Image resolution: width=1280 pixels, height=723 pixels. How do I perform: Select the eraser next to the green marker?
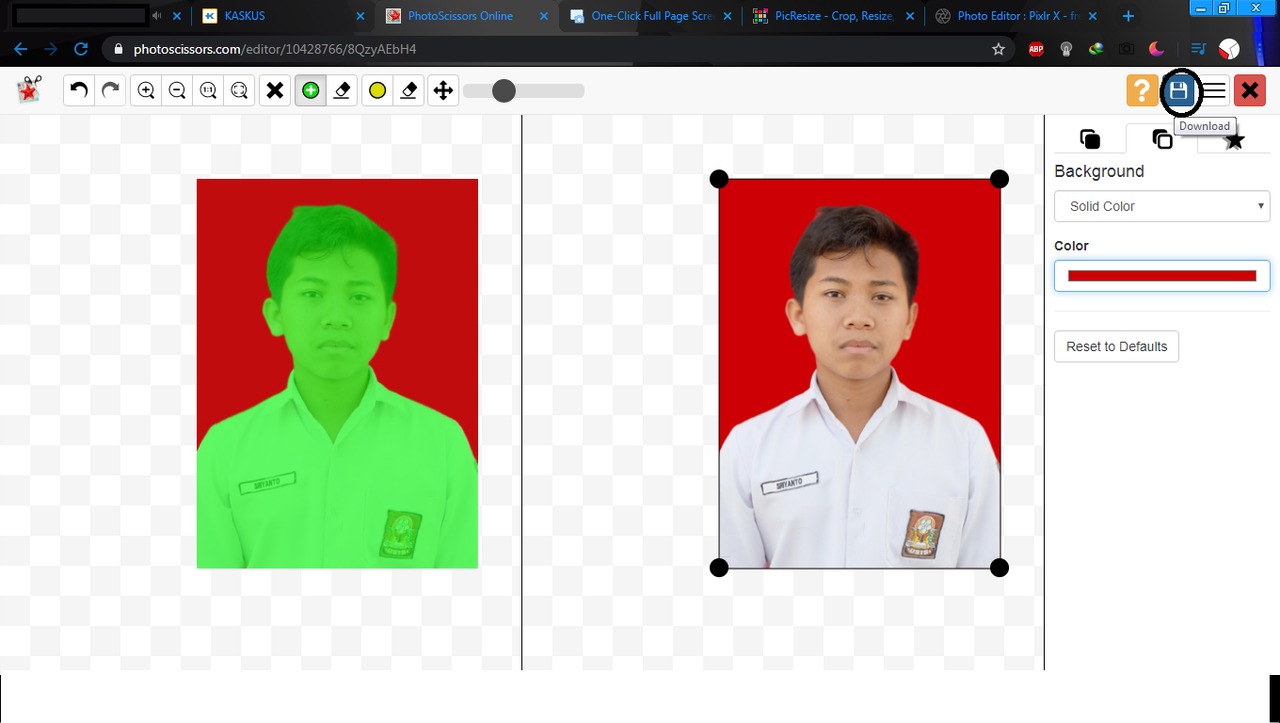coord(342,91)
